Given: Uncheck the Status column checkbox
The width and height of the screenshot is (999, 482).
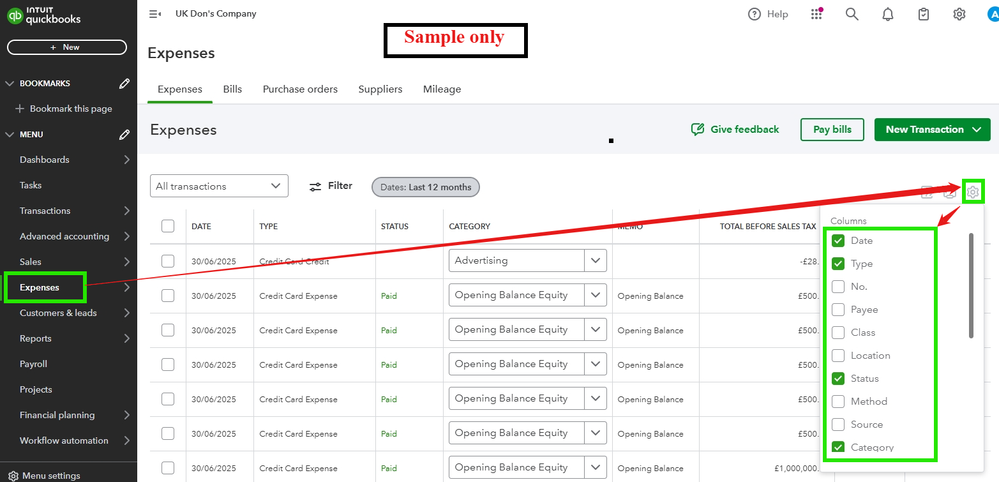Looking at the screenshot, I should (838, 378).
